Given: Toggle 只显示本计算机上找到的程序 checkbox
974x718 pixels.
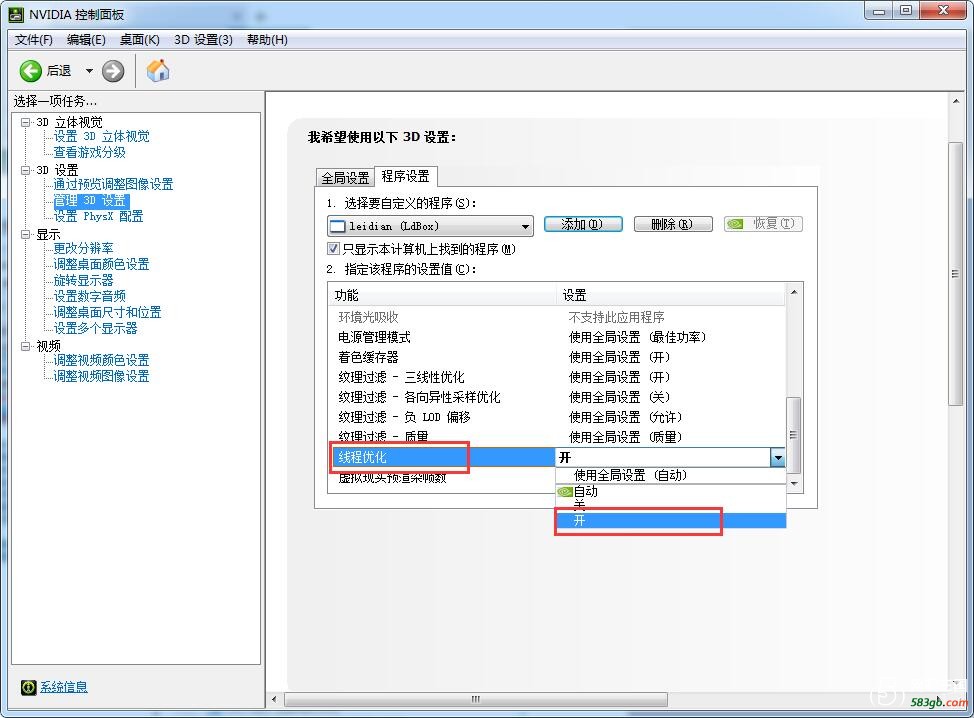Looking at the screenshot, I should tap(334, 249).
